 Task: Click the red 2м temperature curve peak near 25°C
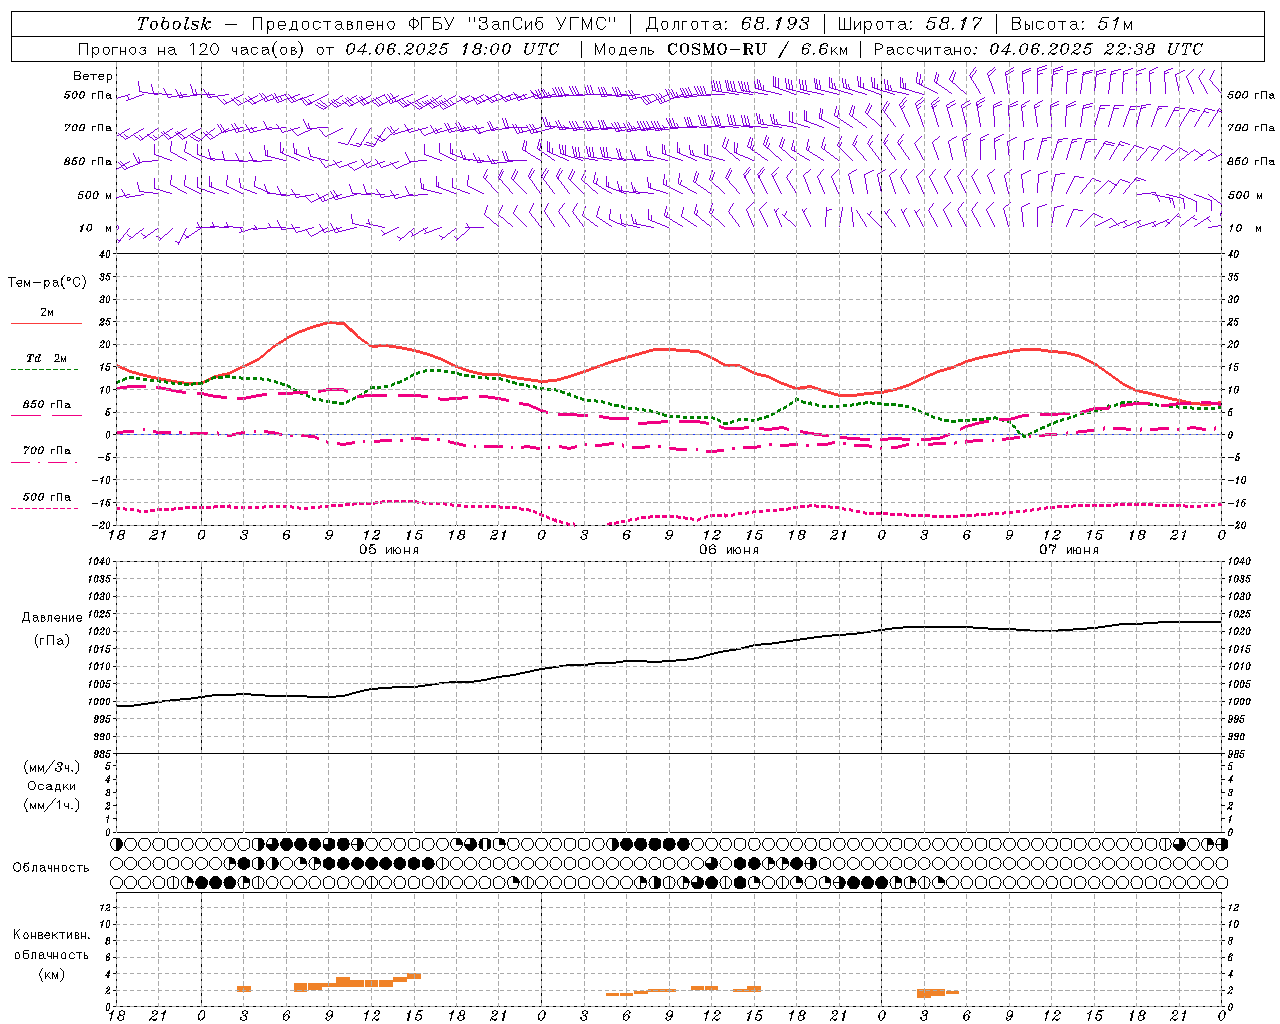pyautogui.click(x=335, y=322)
